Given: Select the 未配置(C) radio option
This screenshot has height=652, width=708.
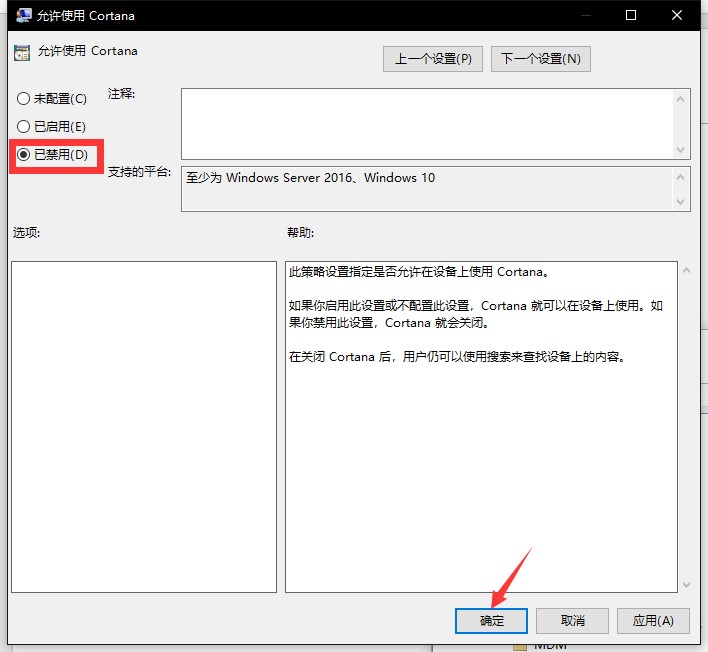Looking at the screenshot, I should 24,99.
